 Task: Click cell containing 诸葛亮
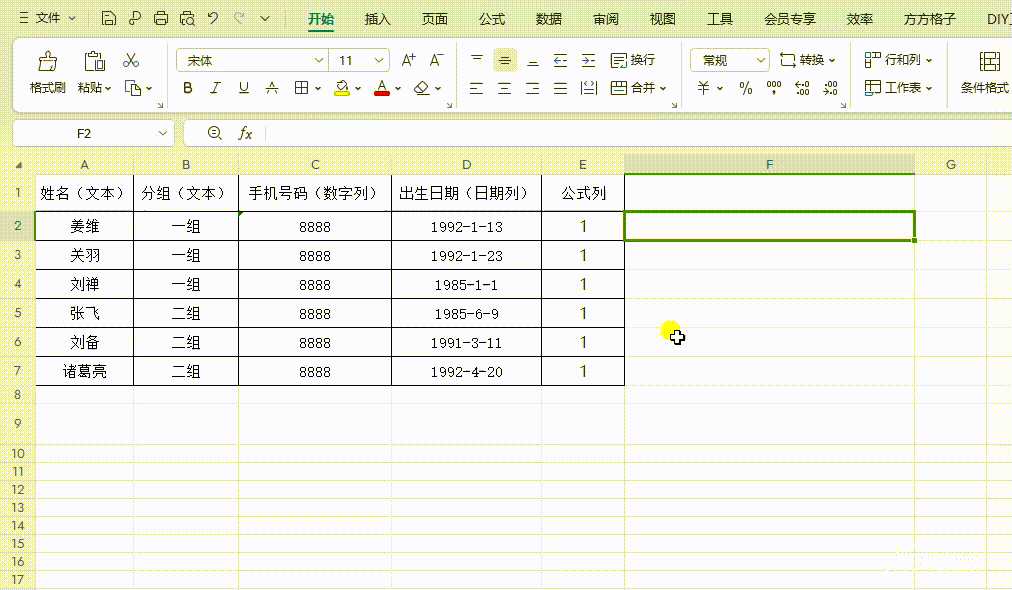click(85, 371)
